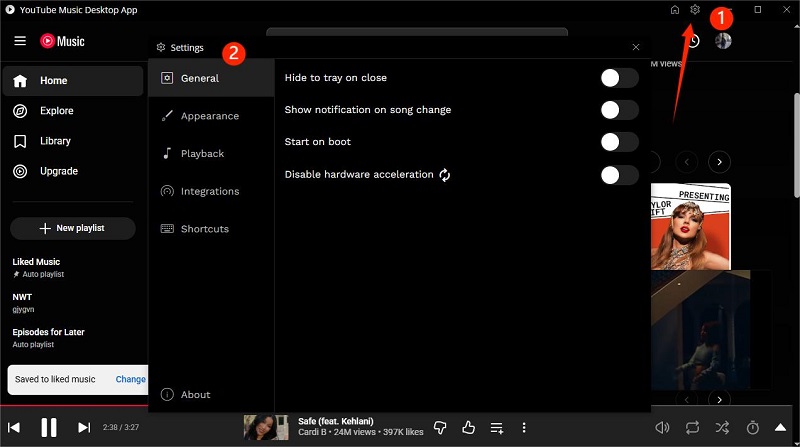Click the YouTube Music logo

click(62, 41)
